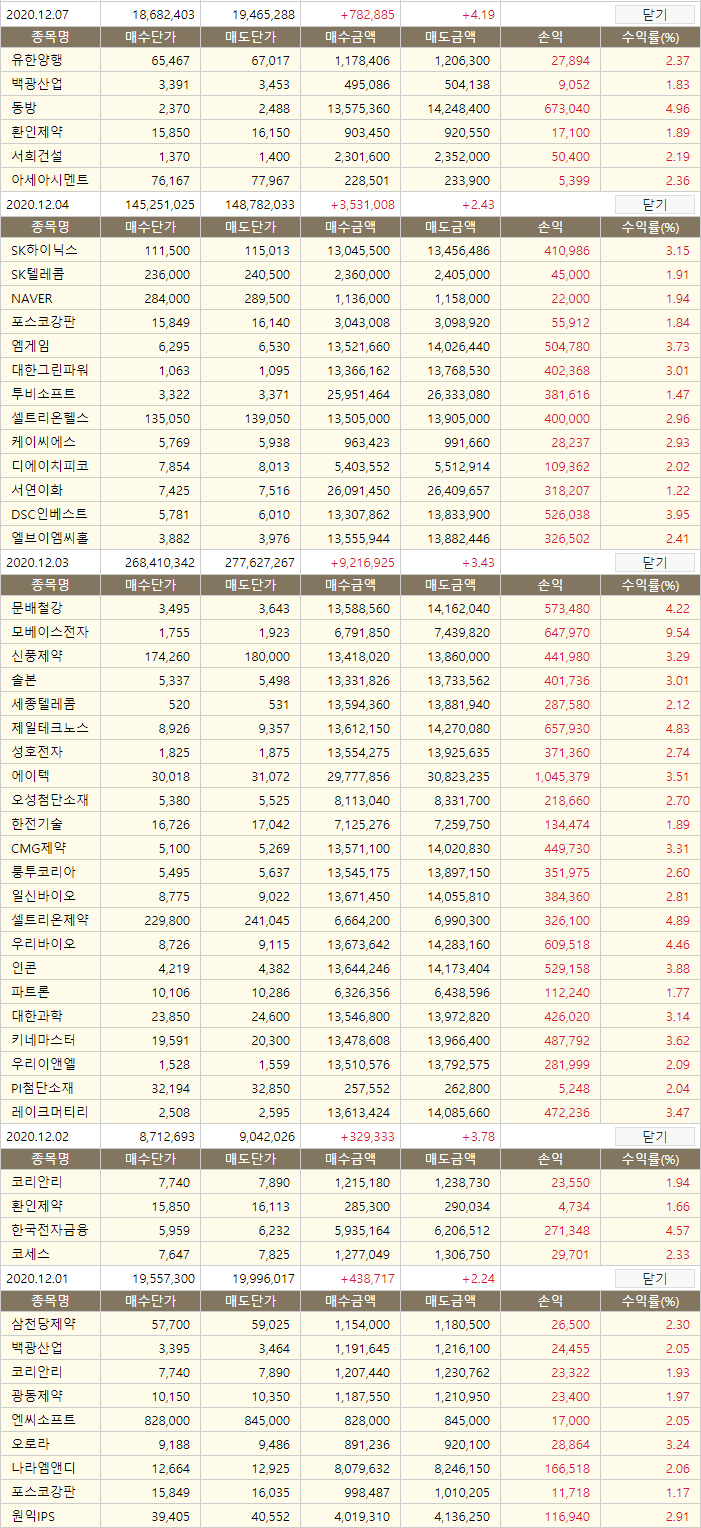
Task: Click stock name 오성첨단소재
Action: coord(50,800)
